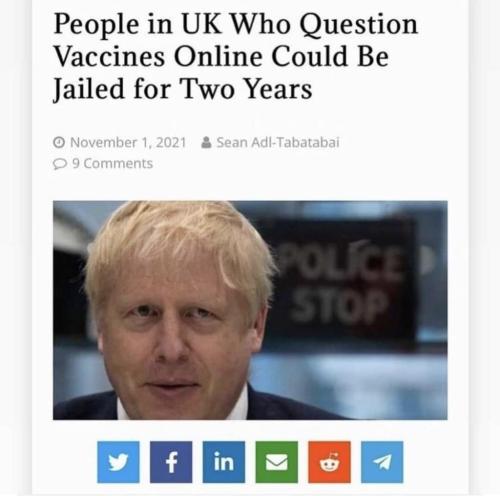Click the word "Comments" under the date
Screen dimensions: 500x496
118,164
